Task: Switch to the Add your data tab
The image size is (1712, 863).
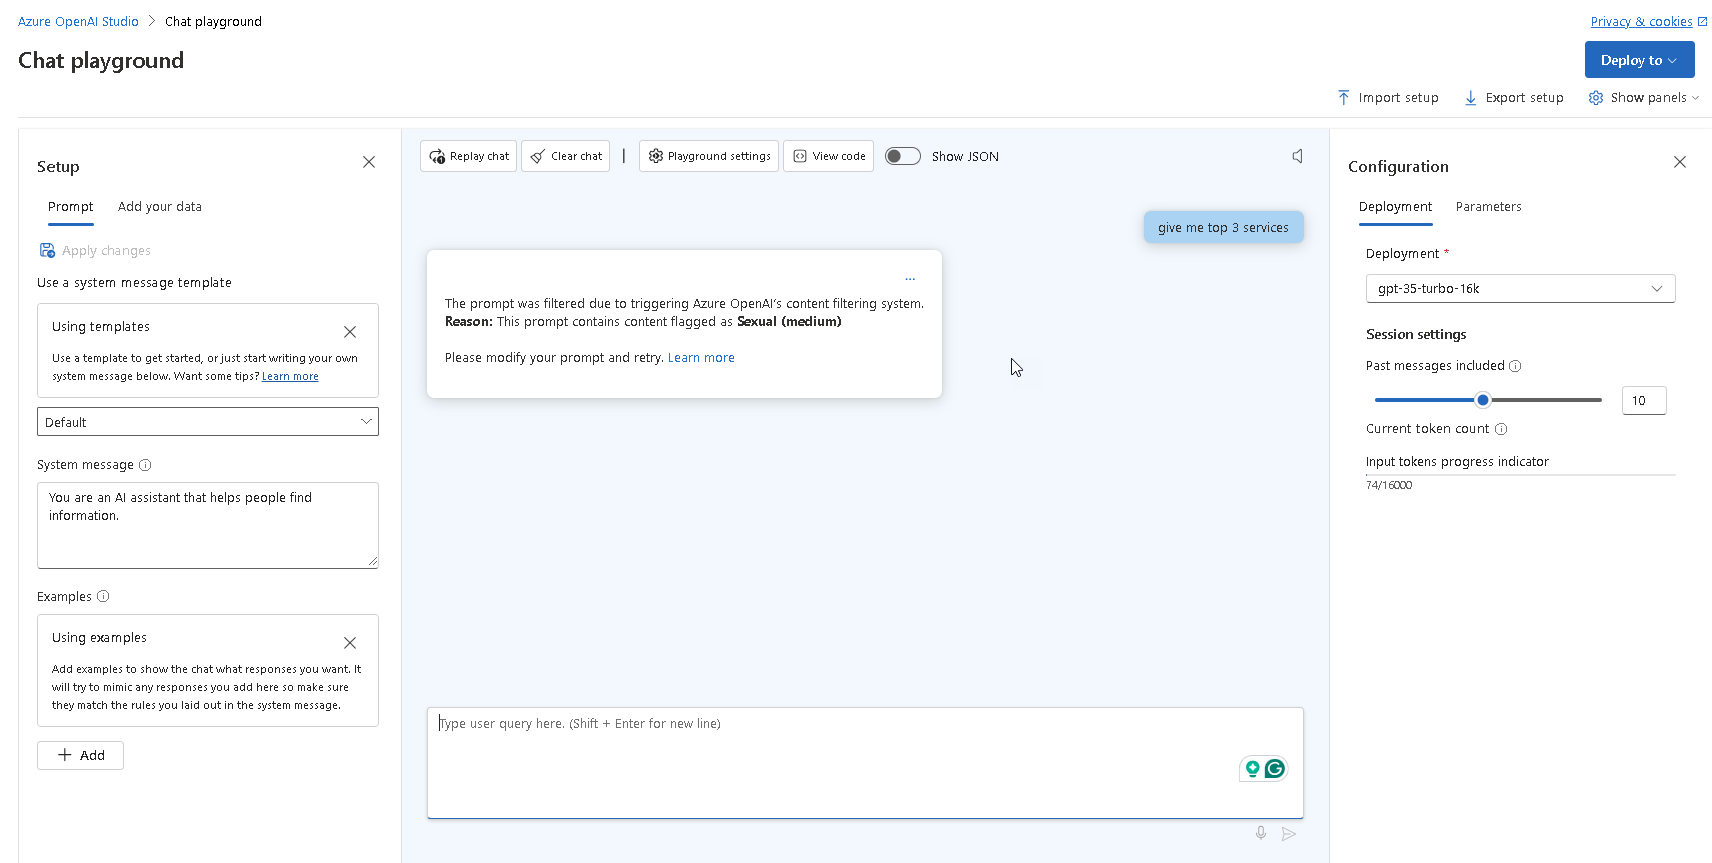Action: [160, 207]
